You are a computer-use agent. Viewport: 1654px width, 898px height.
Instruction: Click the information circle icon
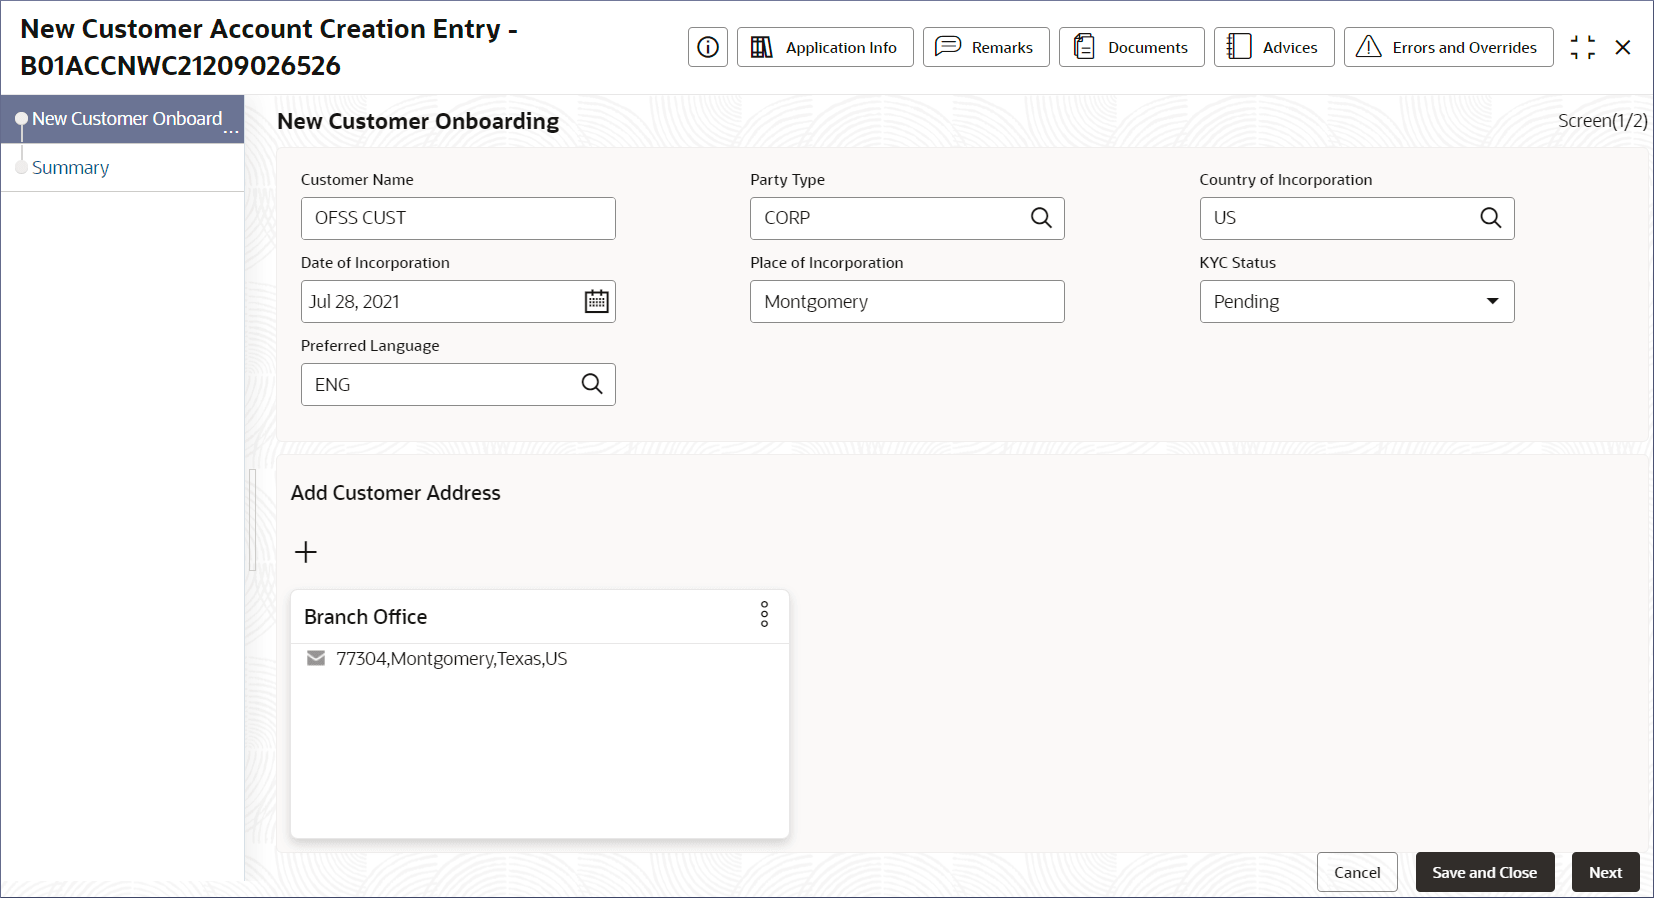(x=708, y=47)
